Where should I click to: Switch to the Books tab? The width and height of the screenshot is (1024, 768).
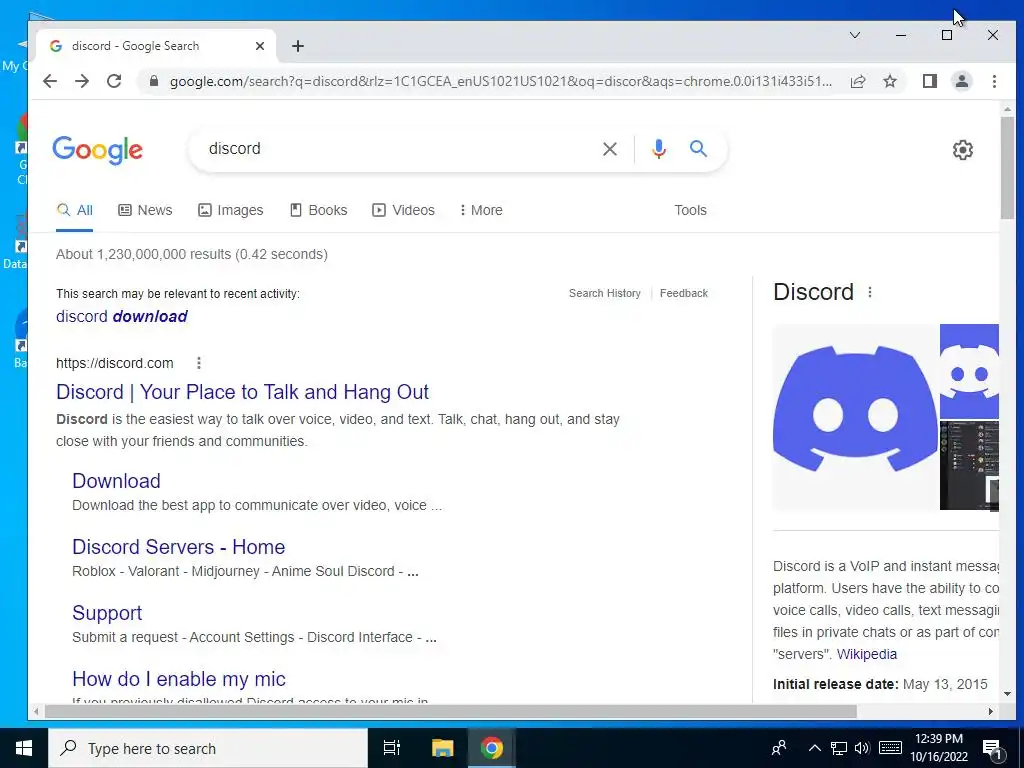(x=318, y=210)
